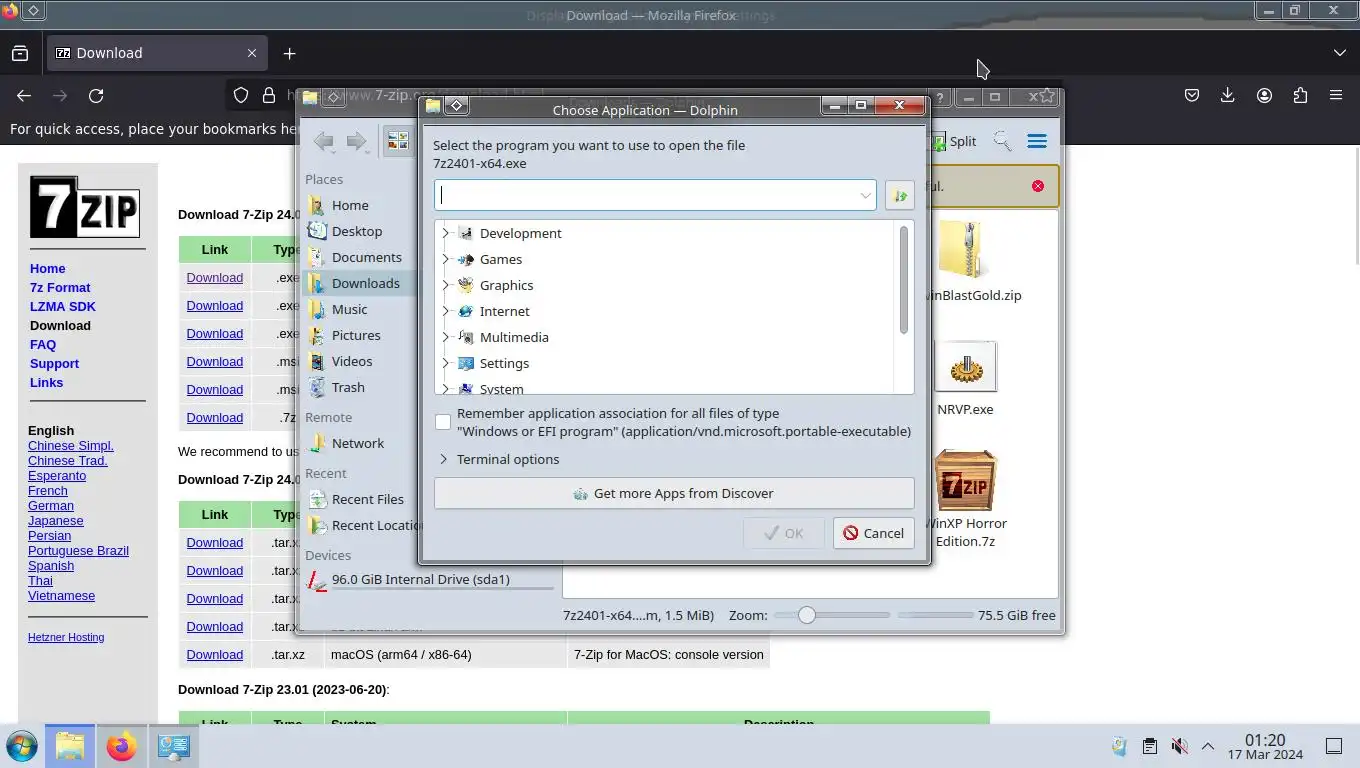The image size is (1360, 768).
Task: Click the browse-for-executable icon beside the input
Action: pos(899,195)
